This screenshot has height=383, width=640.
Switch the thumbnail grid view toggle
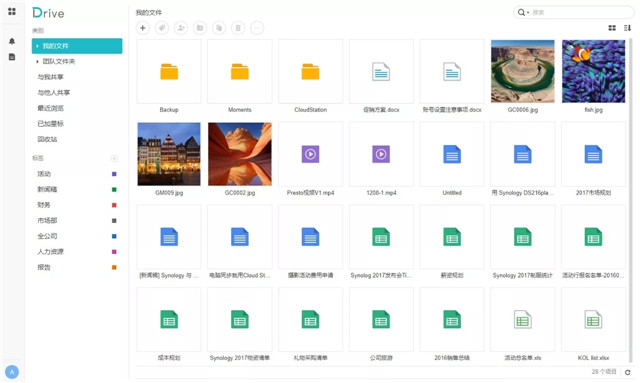(x=612, y=28)
